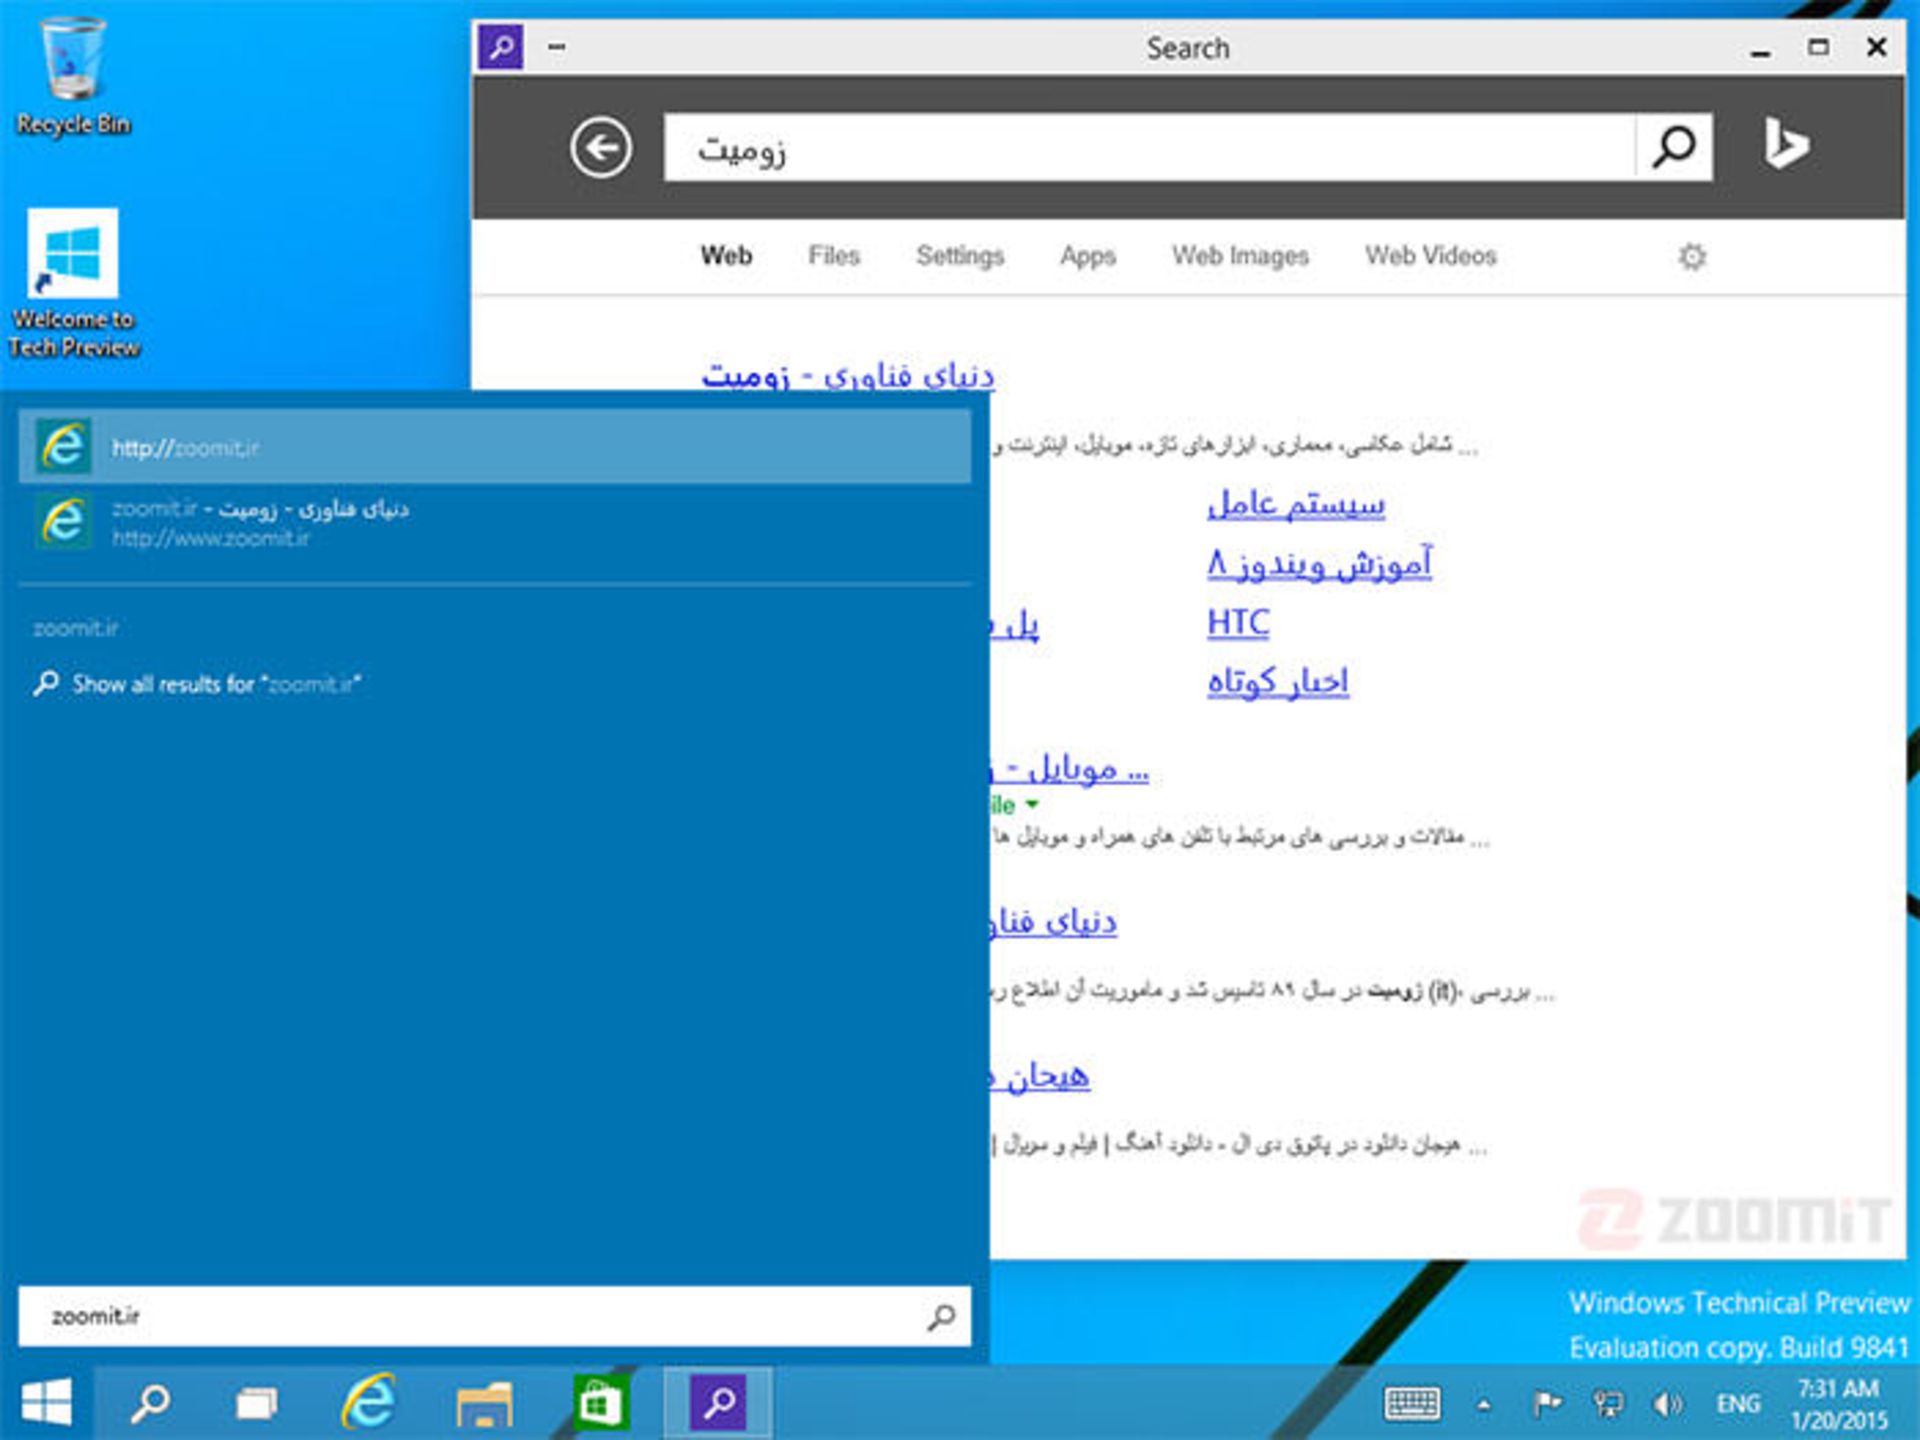Open the سیستم عامل link
The width and height of the screenshot is (1920, 1440).
click(x=1296, y=503)
